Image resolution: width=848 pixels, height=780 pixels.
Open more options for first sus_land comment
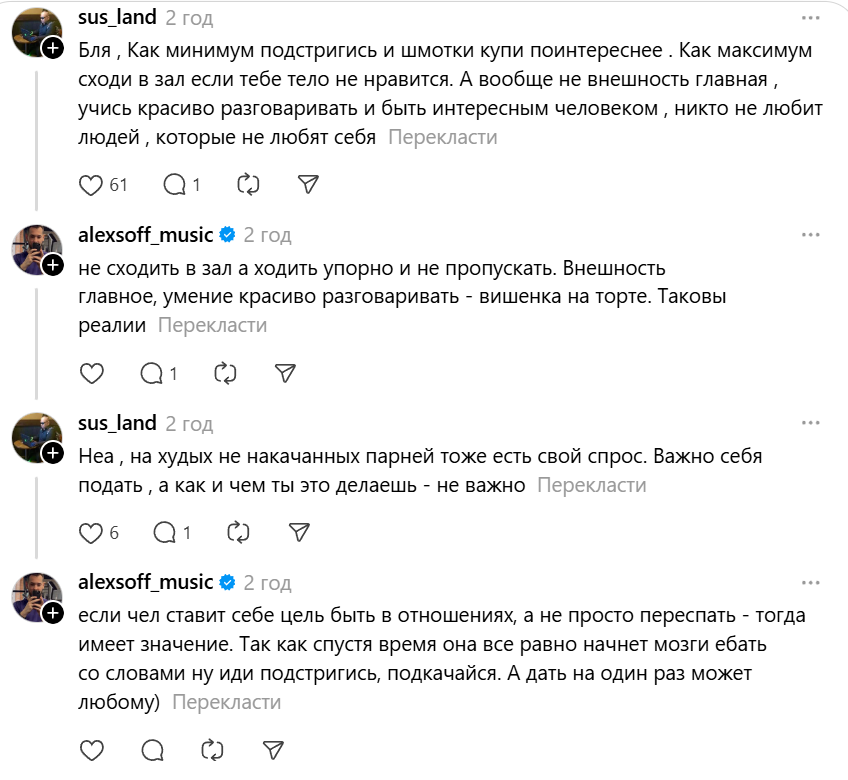point(811,19)
